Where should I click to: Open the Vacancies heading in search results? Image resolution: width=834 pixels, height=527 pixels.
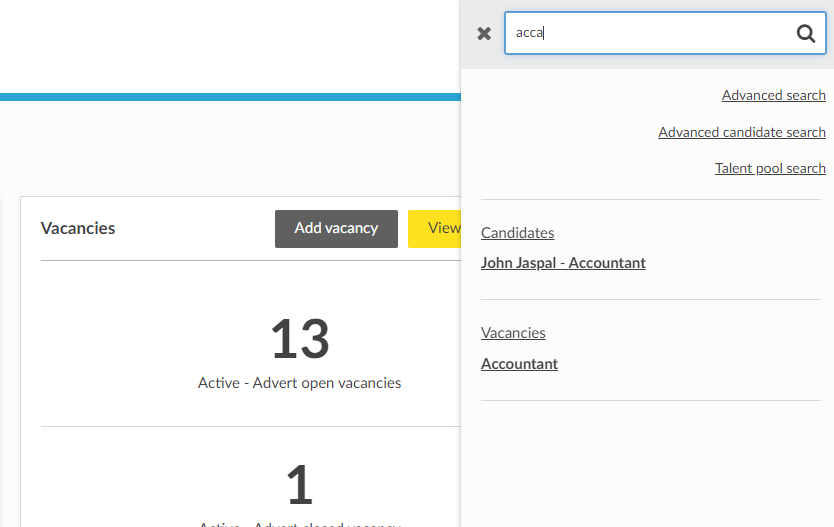click(x=513, y=332)
